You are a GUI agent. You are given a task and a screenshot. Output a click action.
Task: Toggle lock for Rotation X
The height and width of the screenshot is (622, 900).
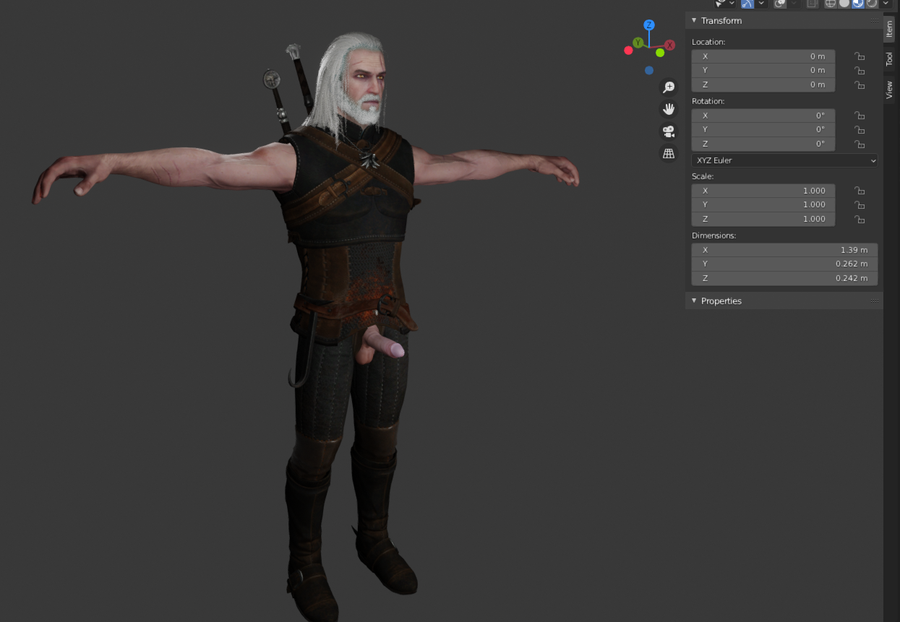[x=859, y=115]
